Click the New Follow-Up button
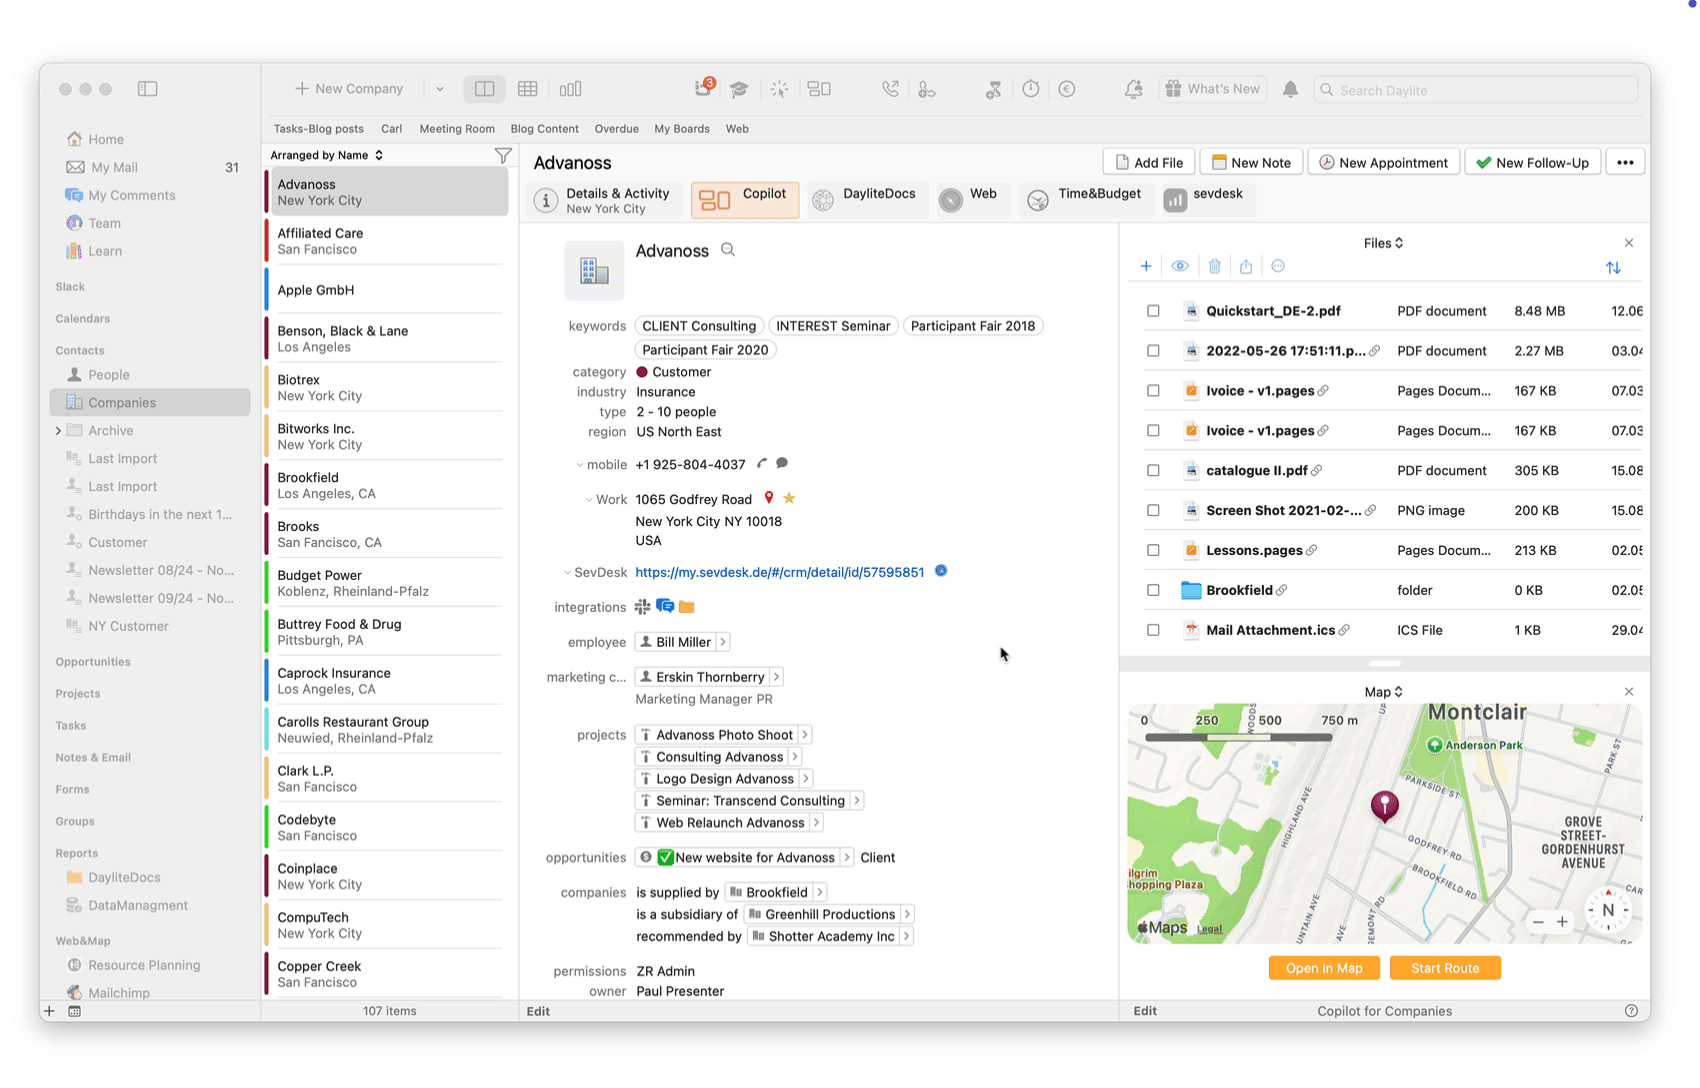This screenshot has width=1700, height=1088. [x=1532, y=163]
